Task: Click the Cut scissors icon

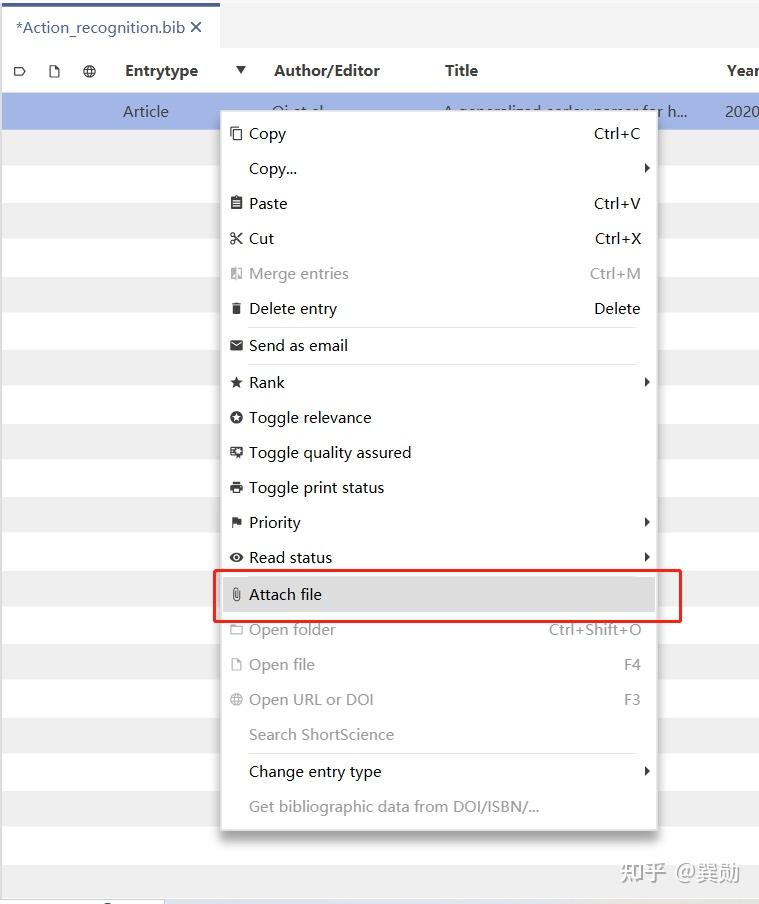Action: pyautogui.click(x=237, y=239)
